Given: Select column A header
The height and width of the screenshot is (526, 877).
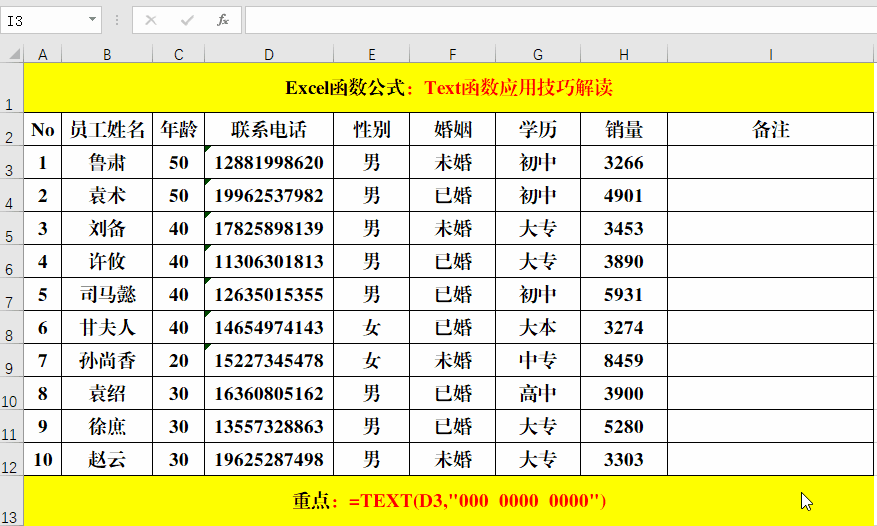Looking at the screenshot, I should 43,54.
